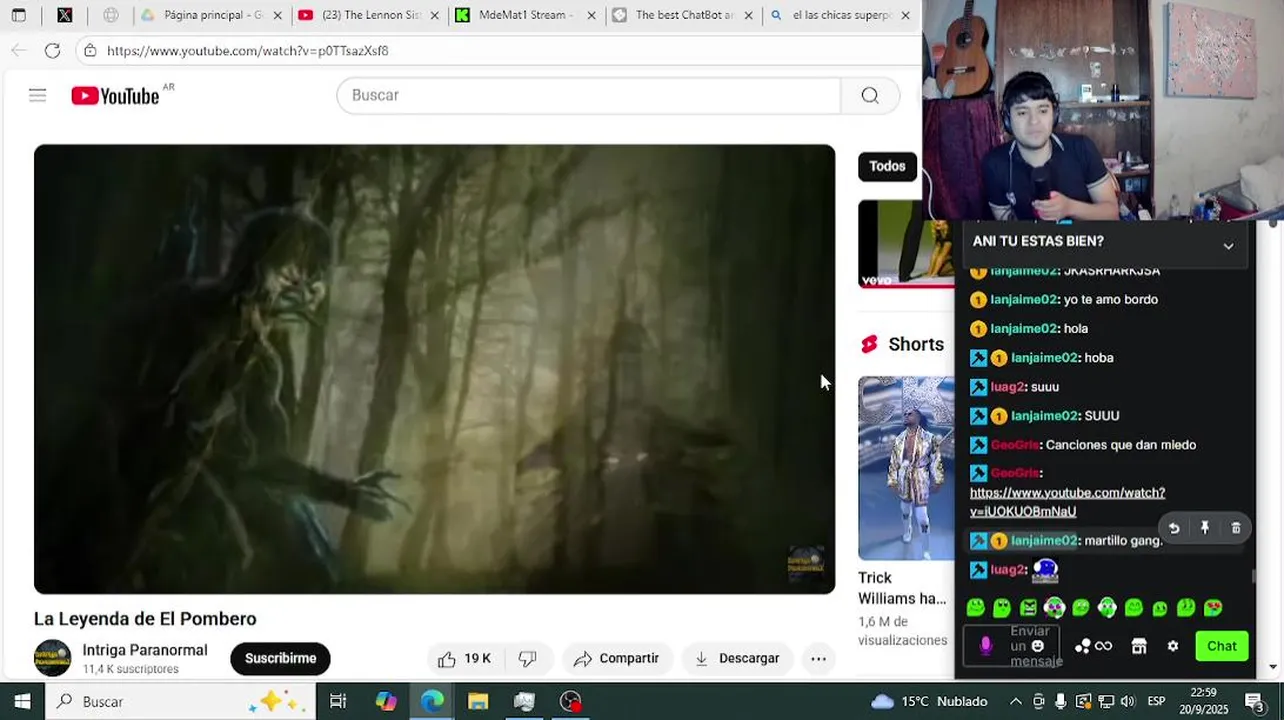Show hidden tray icons chevron

[x=1016, y=701]
